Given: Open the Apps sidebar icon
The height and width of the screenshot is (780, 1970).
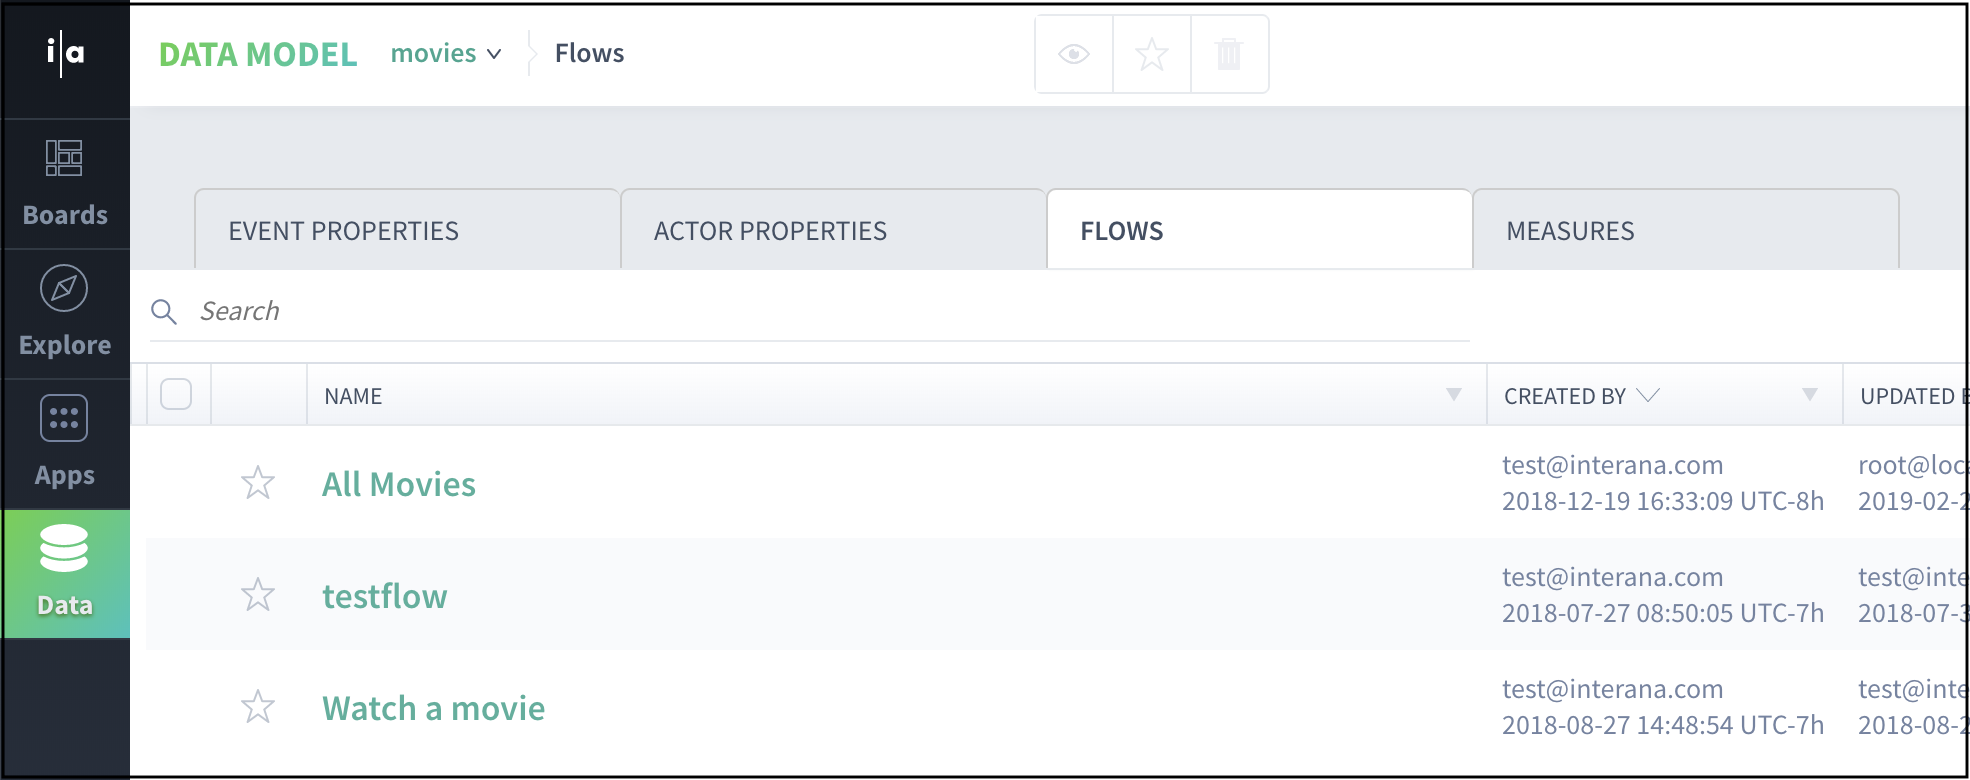Looking at the screenshot, I should pyautogui.click(x=64, y=419).
